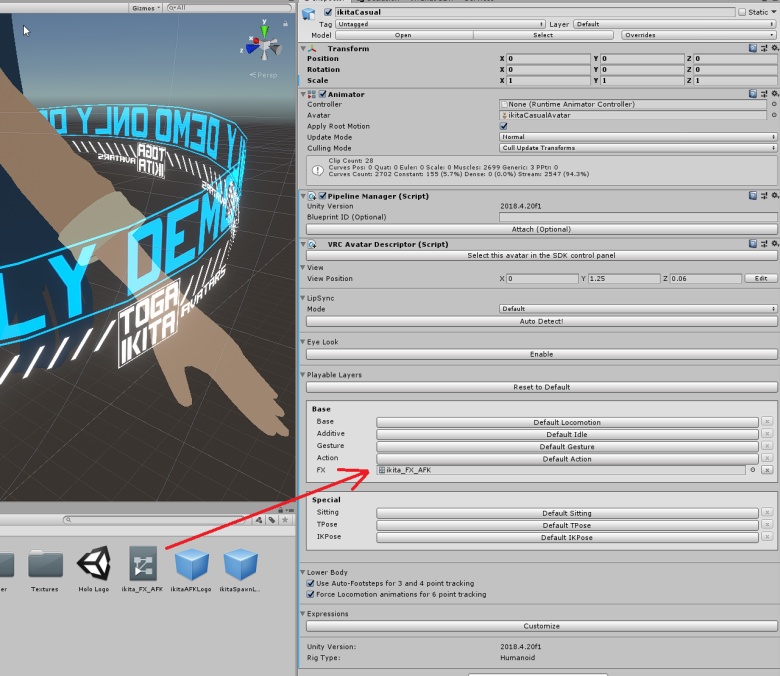Open Animator help reference icon

[x=753, y=94]
